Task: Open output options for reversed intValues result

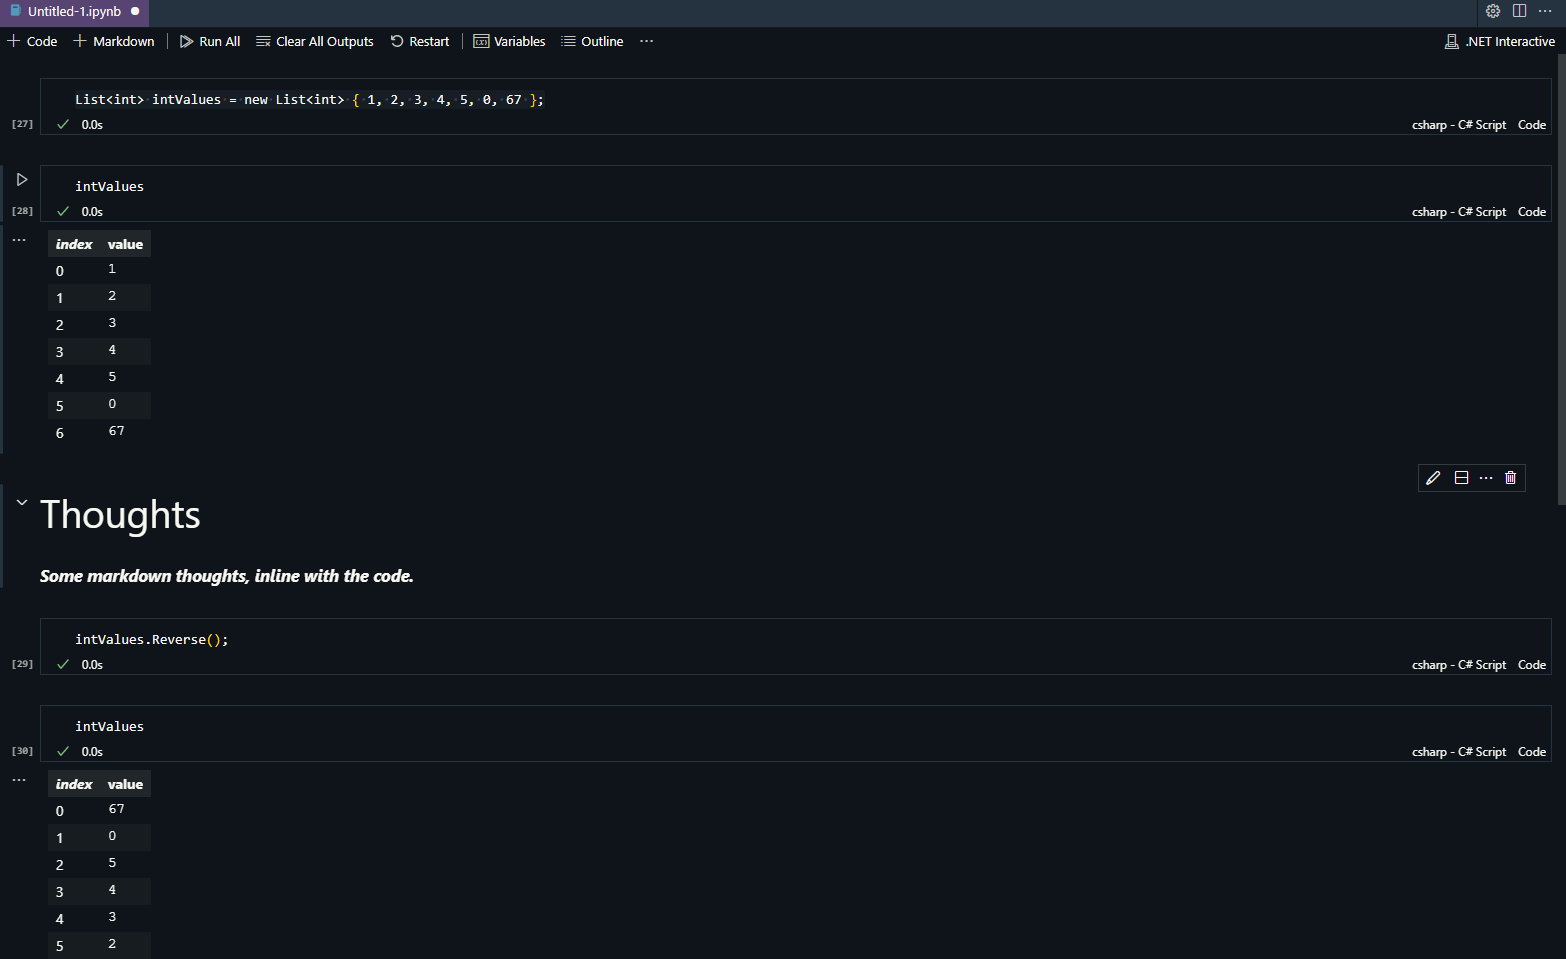Action: coord(19,780)
